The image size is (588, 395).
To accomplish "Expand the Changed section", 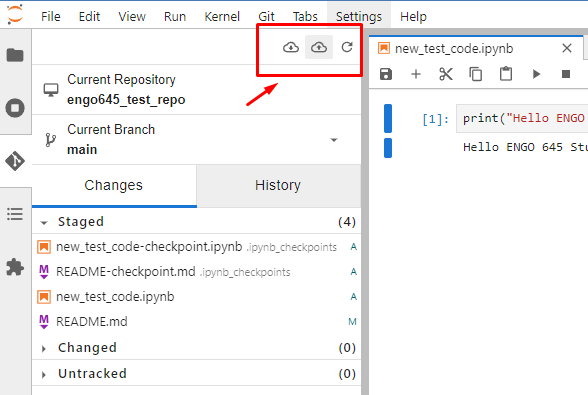I will click(44, 348).
